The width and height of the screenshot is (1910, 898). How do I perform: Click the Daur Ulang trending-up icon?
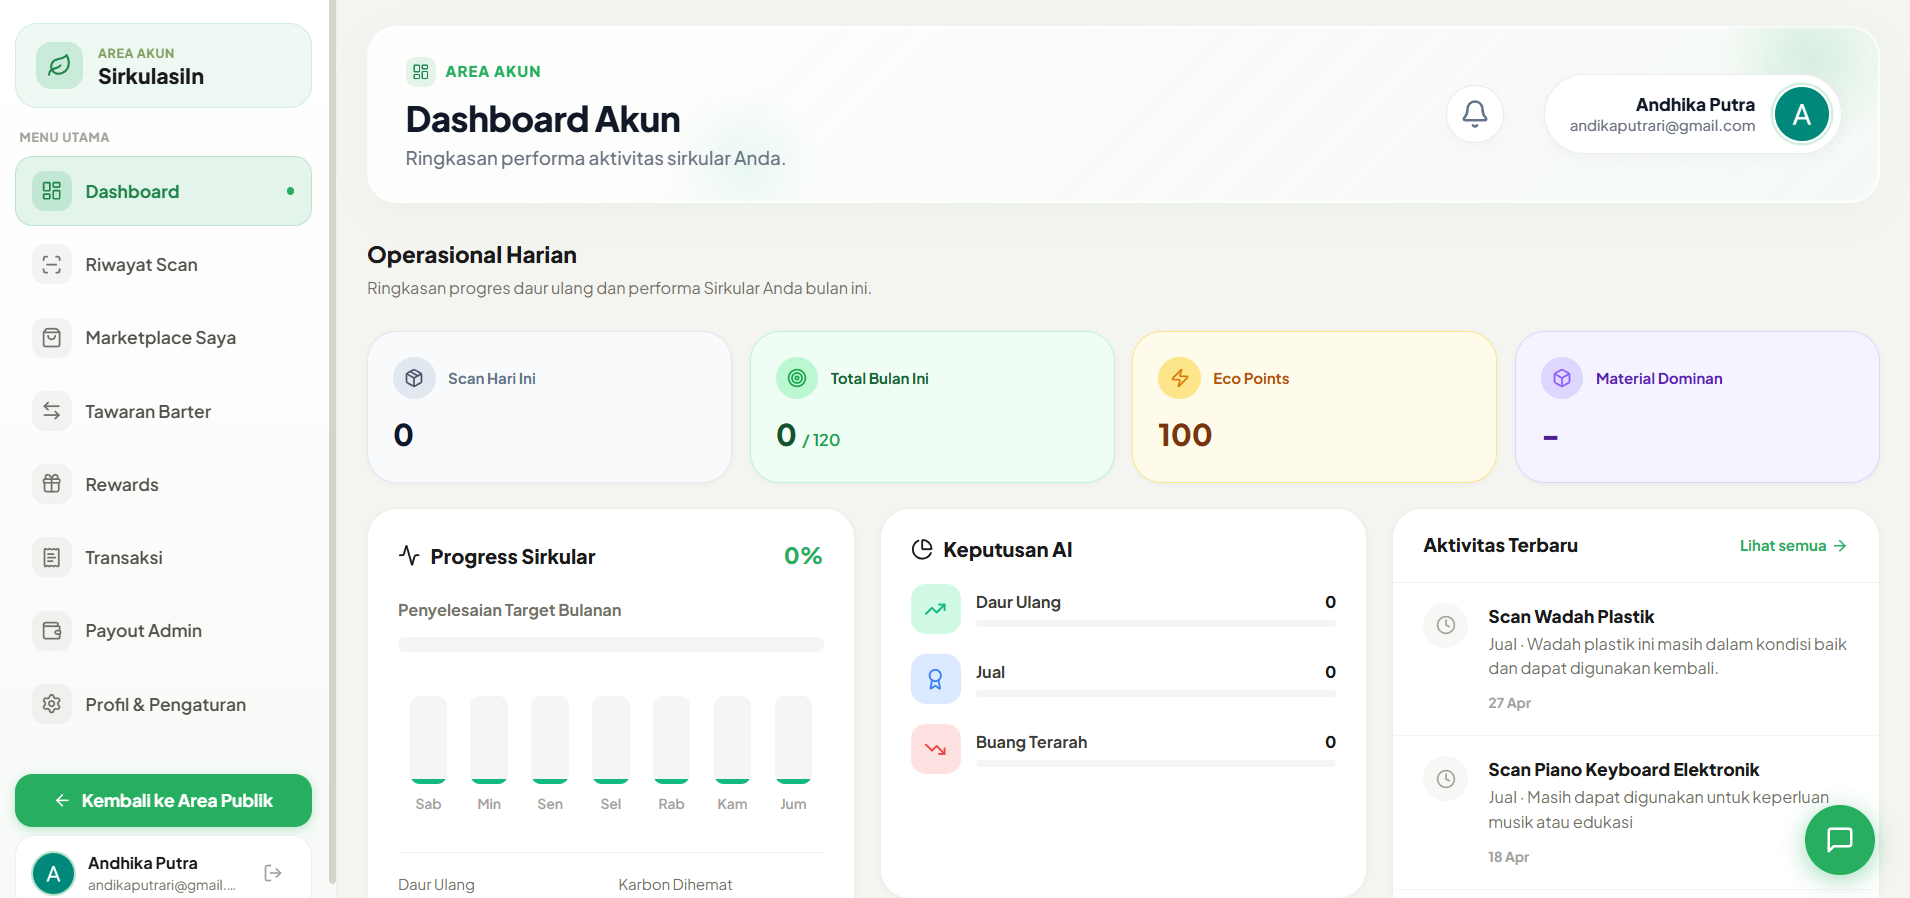(x=936, y=609)
